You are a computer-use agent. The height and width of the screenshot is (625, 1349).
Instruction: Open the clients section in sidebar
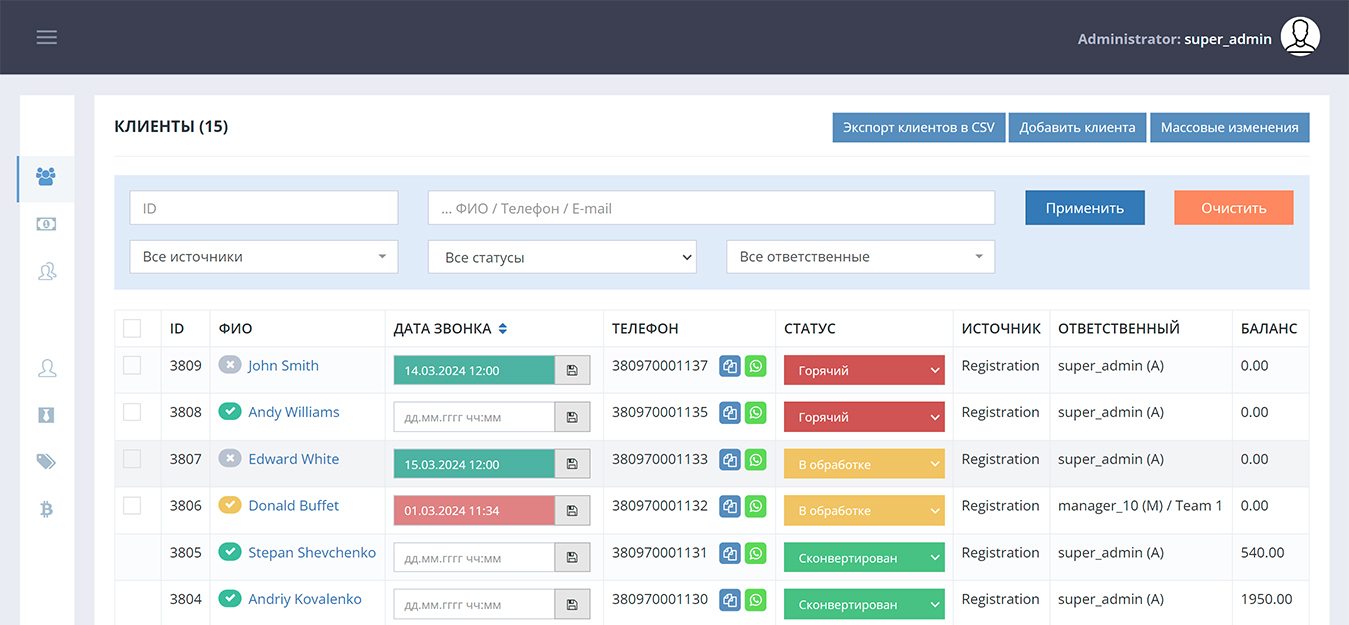[x=46, y=177]
